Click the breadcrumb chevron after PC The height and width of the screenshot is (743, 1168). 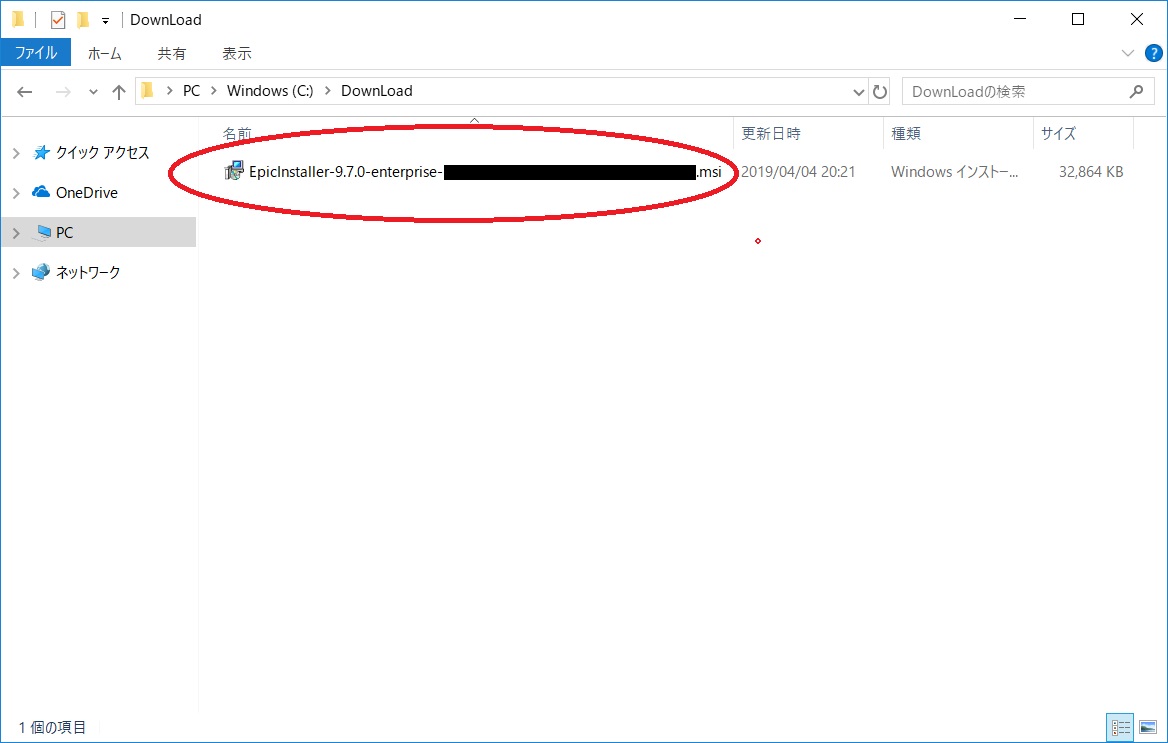point(214,91)
